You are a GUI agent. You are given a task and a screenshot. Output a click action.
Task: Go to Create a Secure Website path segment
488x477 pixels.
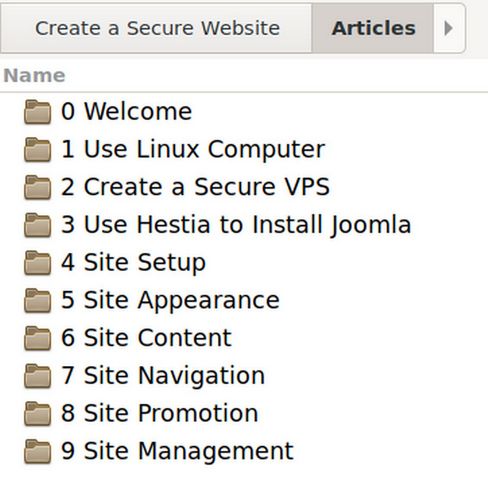pyautogui.click(x=156, y=28)
